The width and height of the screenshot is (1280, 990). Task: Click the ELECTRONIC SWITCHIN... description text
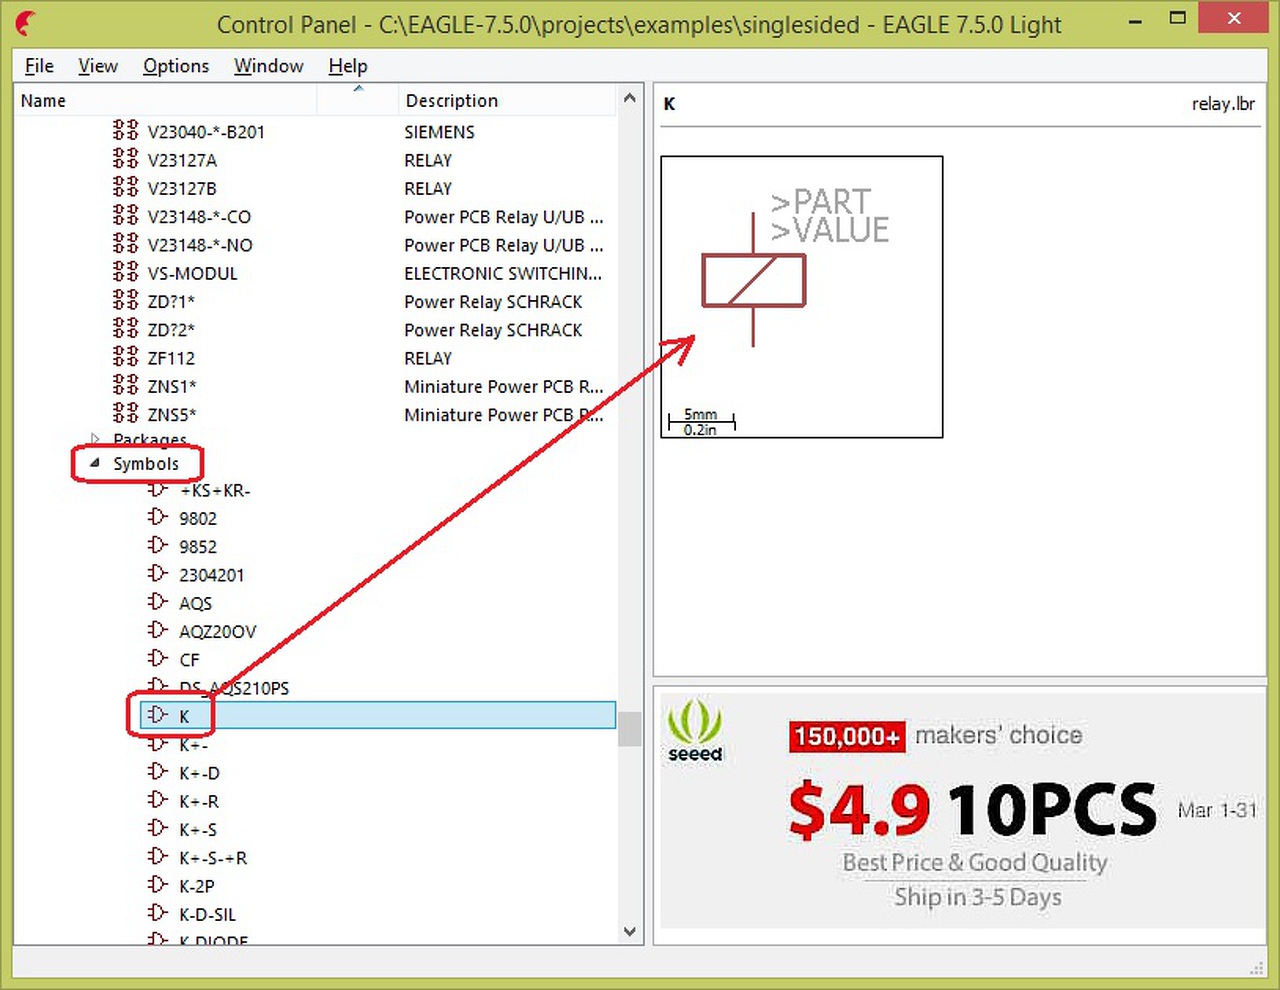(x=503, y=273)
